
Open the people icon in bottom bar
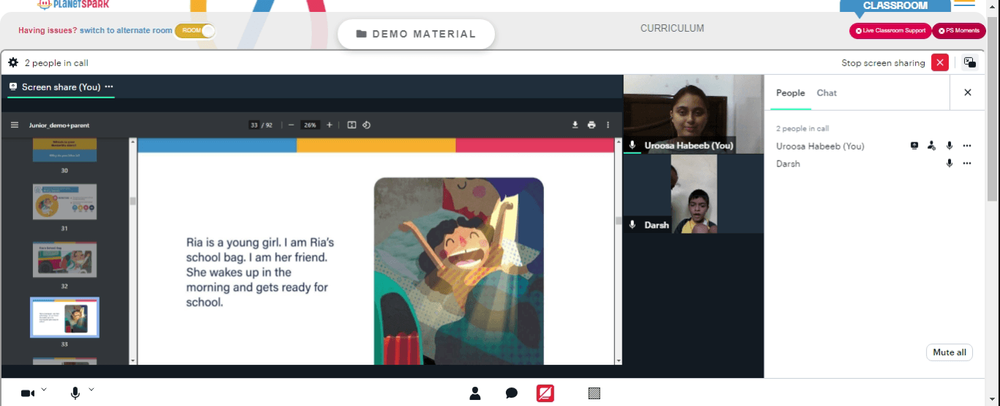tap(475, 393)
